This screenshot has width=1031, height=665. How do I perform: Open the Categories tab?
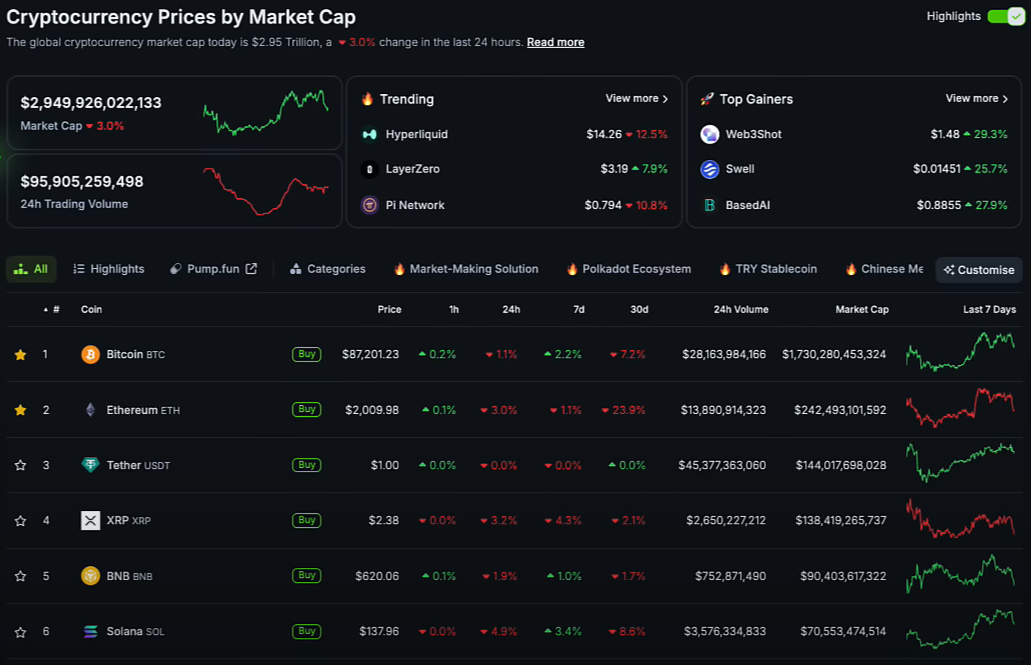327,269
